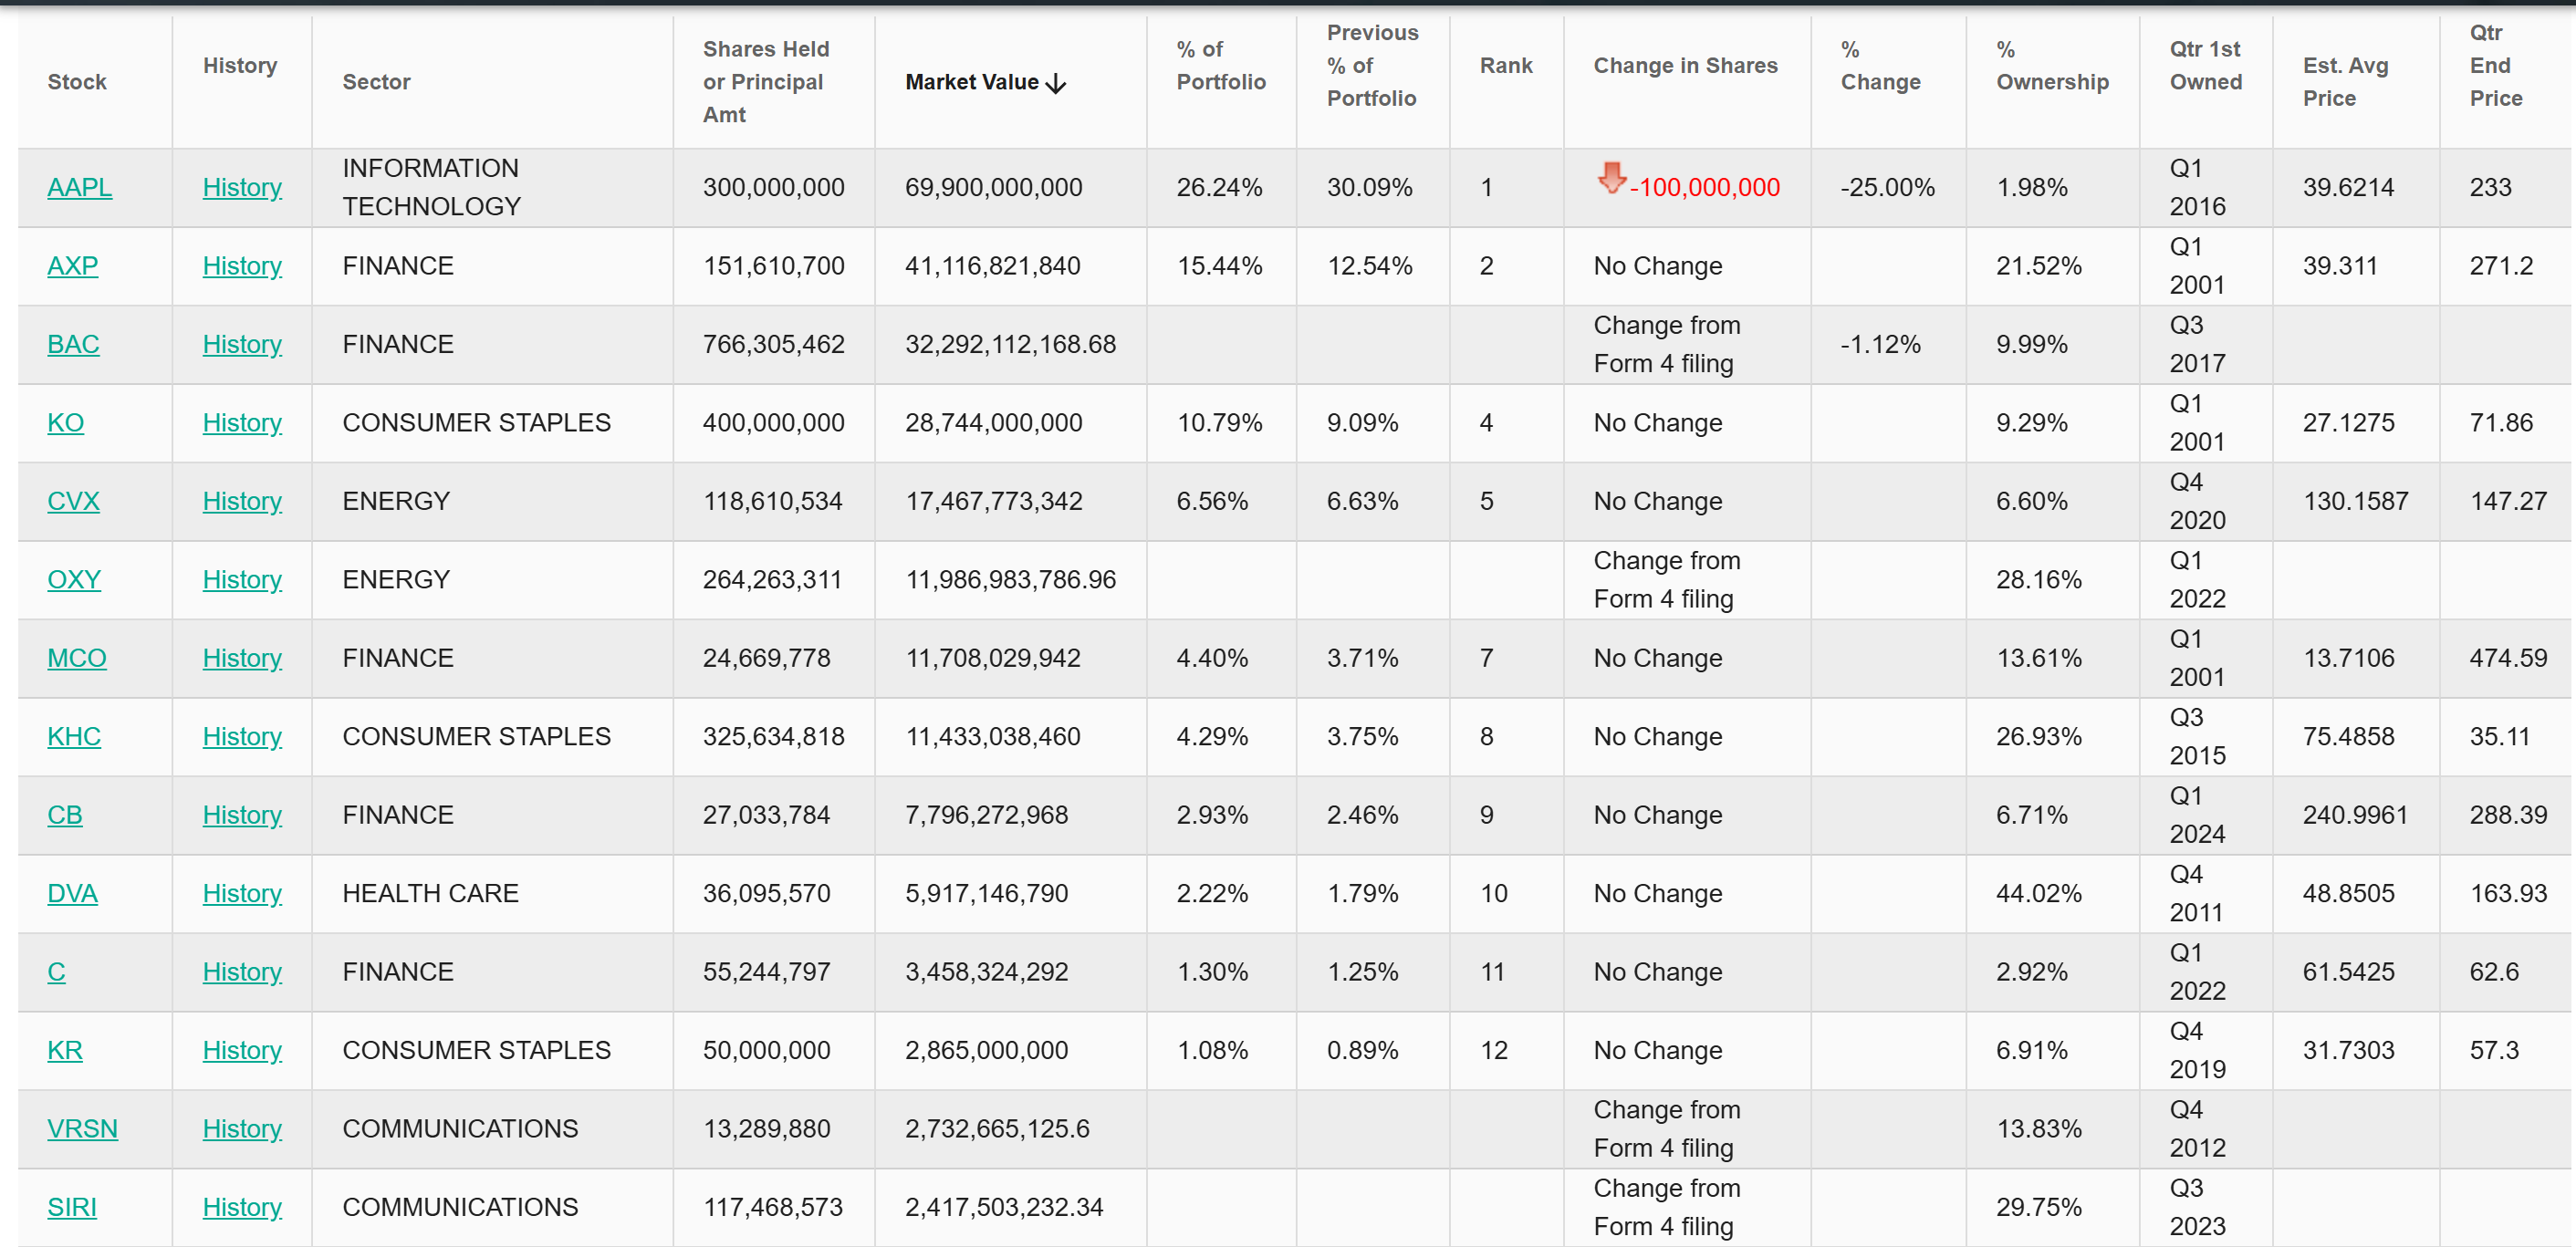Open the BAC stock link
This screenshot has height=1247, width=2576.
(73, 345)
